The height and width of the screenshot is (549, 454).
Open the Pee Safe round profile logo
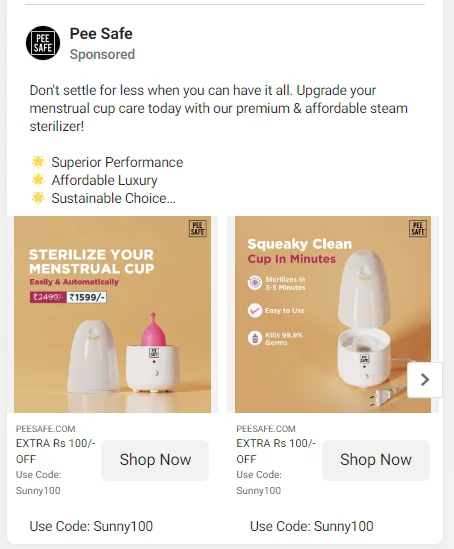coord(43,43)
